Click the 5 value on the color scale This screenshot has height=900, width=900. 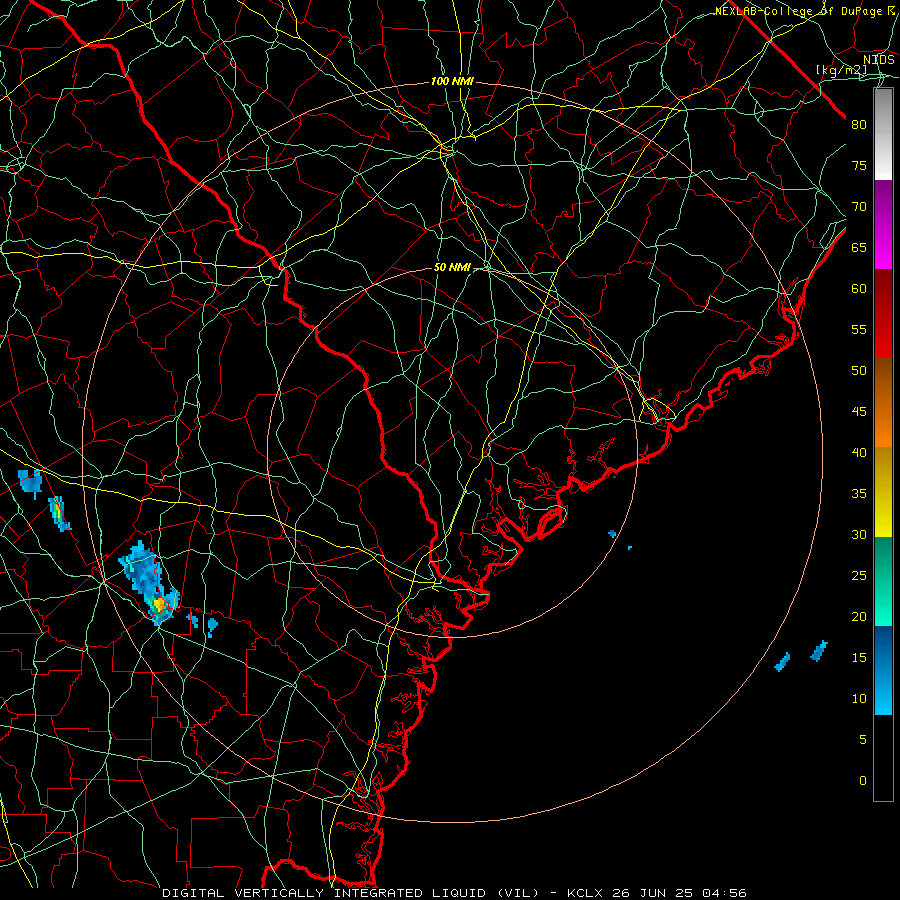click(863, 739)
